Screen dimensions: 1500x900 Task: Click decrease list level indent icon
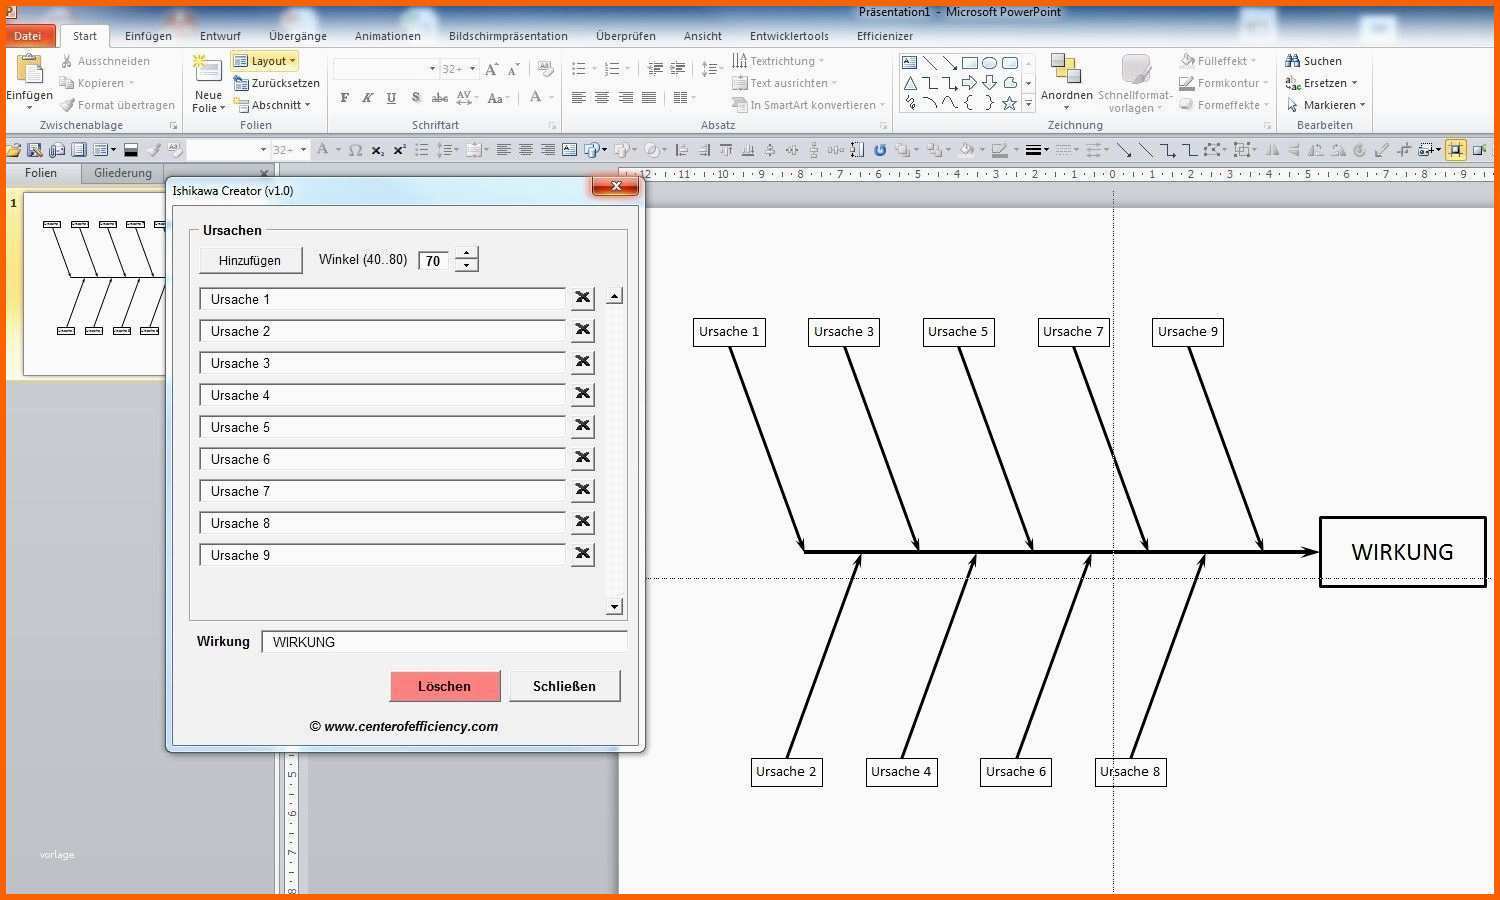point(655,69)
